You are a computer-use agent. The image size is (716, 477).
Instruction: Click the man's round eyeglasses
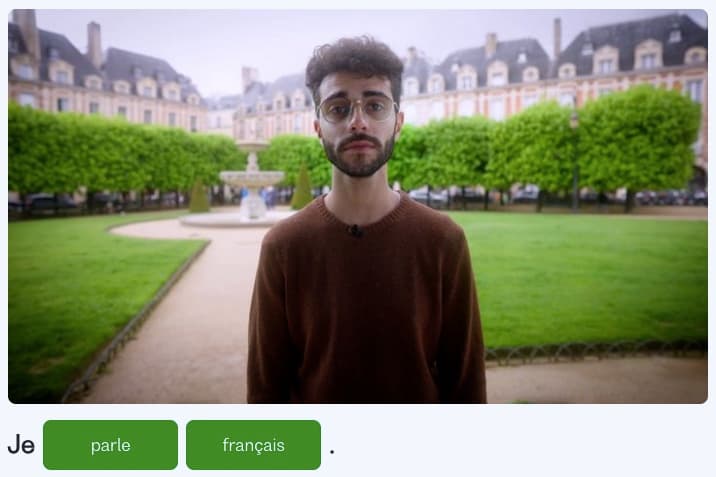point(357,110)
